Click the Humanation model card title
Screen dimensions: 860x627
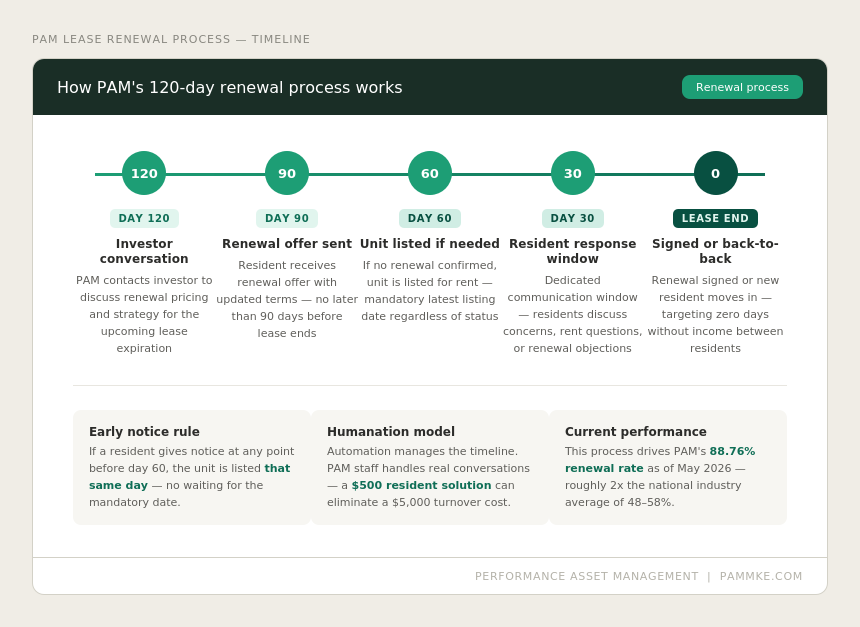point(391,432)
